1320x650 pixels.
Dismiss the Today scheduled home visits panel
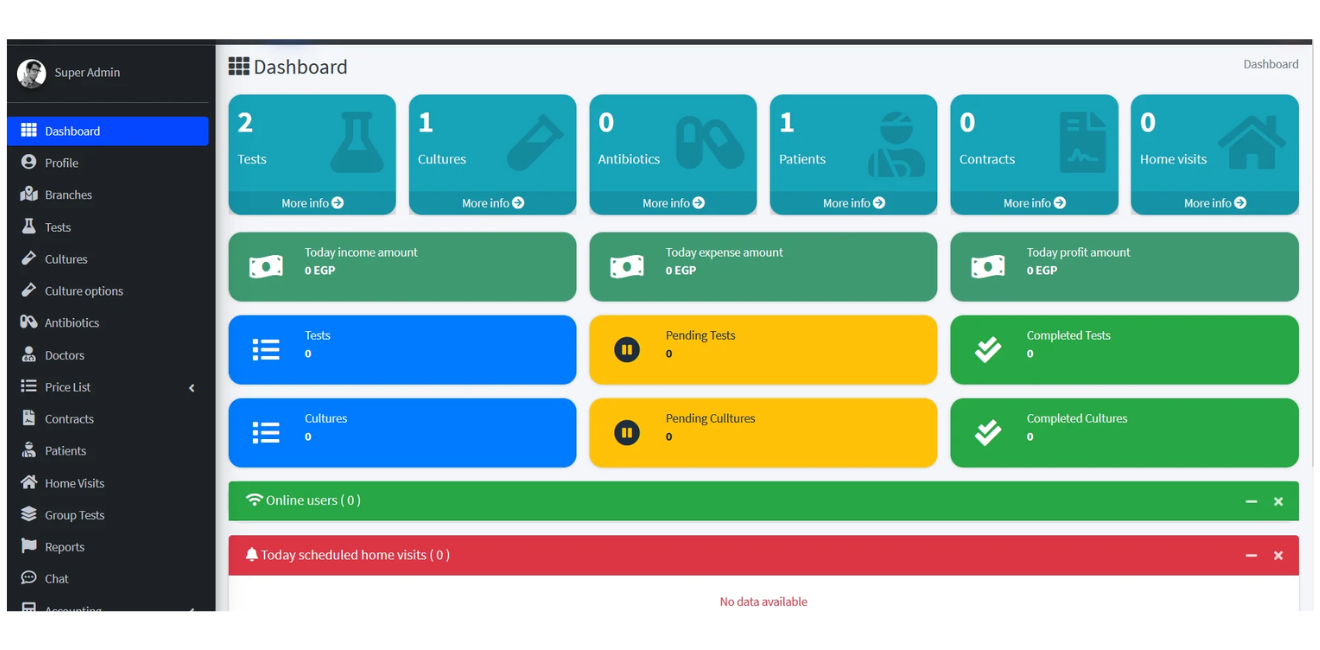tap(1278, 555)
